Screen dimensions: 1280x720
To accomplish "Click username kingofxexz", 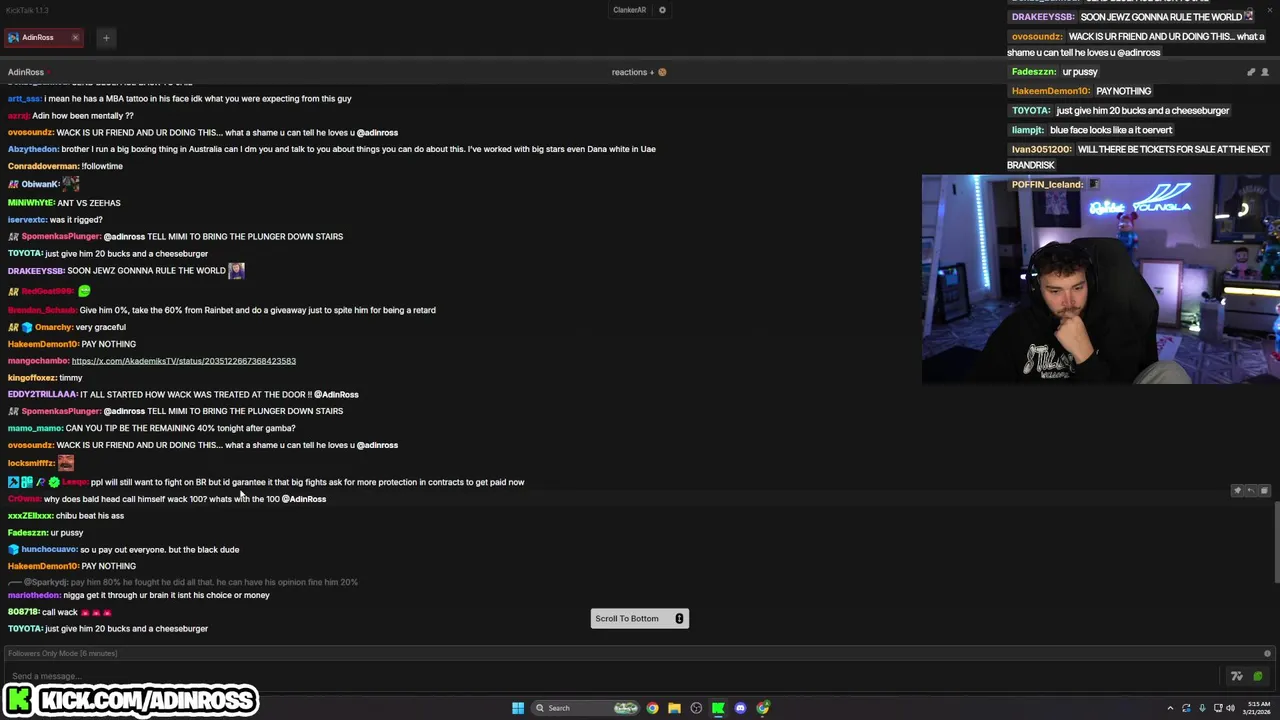I will click(x=31, y=378).
